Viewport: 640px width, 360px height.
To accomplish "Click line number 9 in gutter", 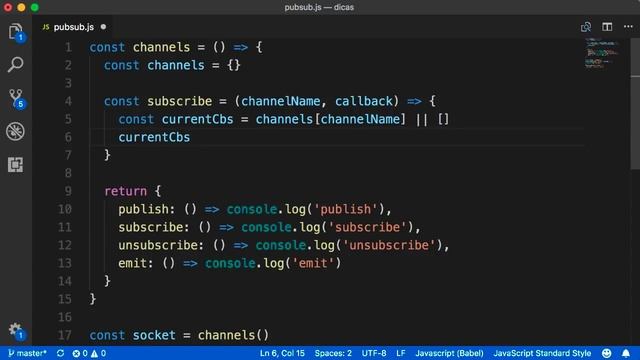I will pos(68,191).
